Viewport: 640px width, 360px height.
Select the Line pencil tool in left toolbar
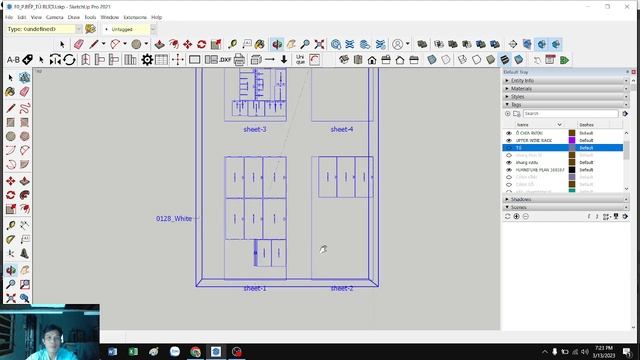tap(11, 108)
